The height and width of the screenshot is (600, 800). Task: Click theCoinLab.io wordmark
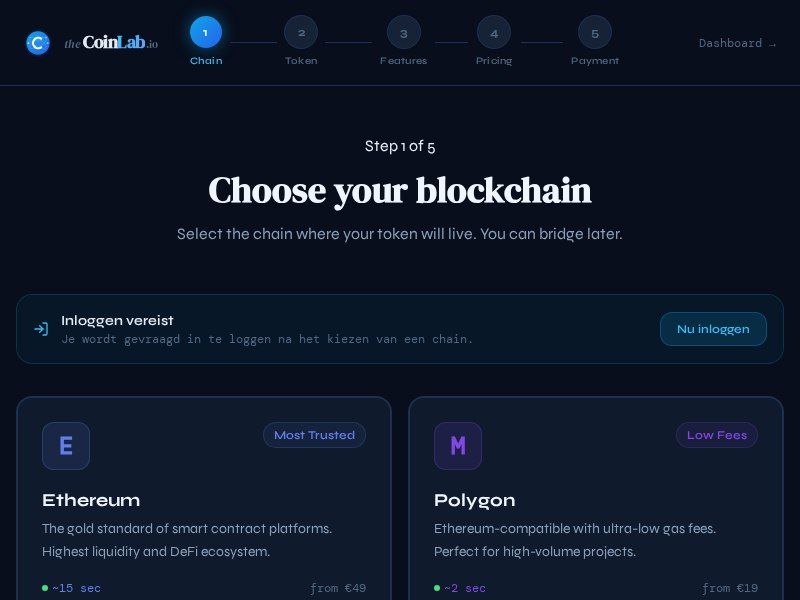[x=111, y=43]
